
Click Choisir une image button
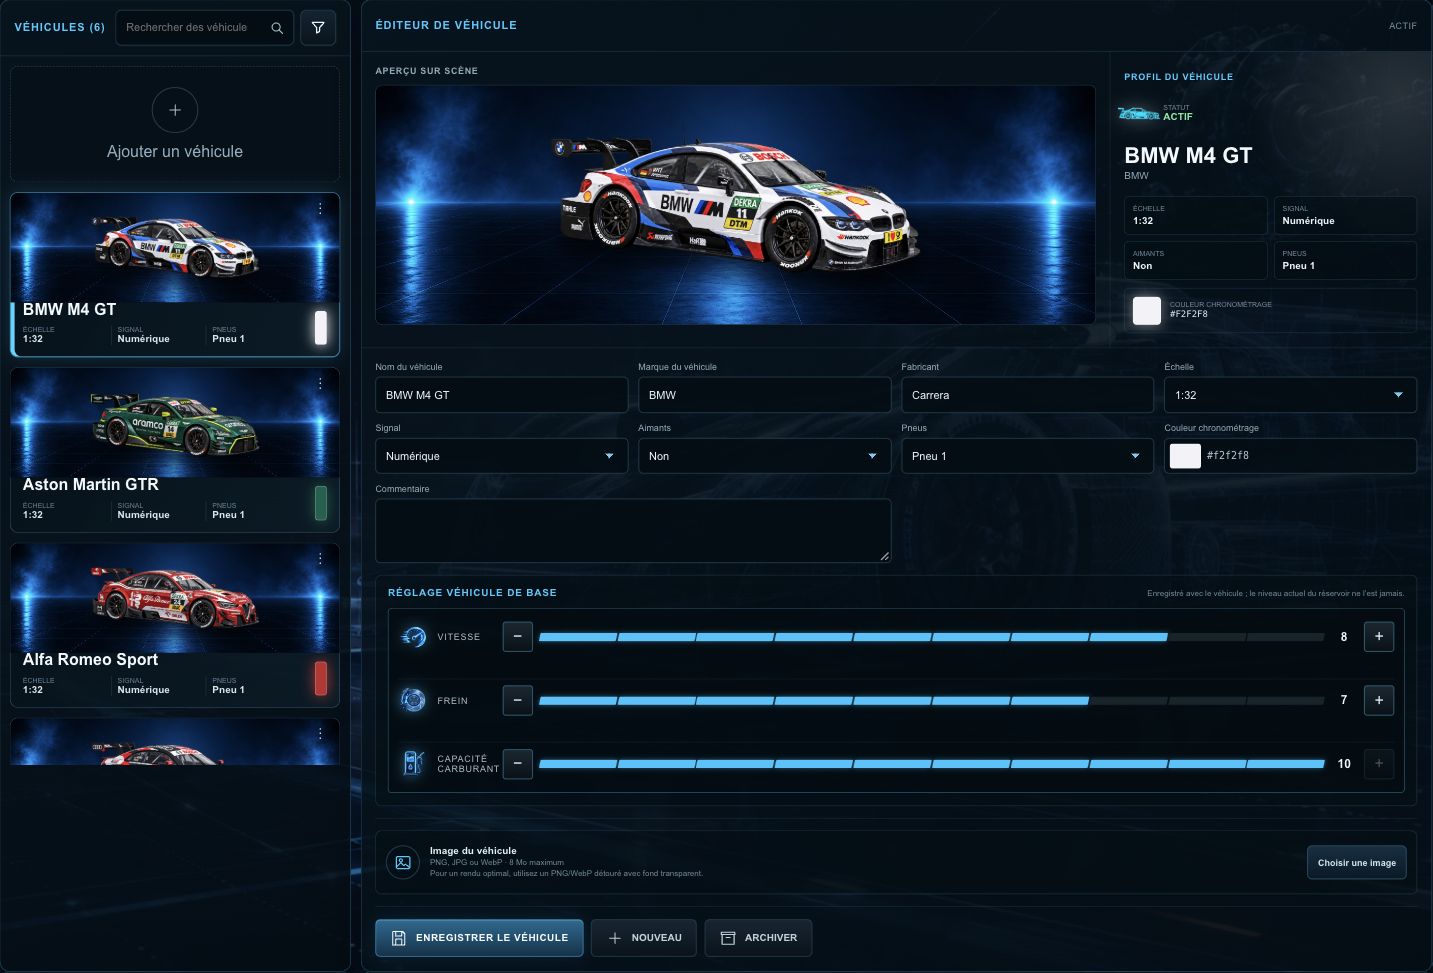pyautogui.click(x=1356, y=863)
